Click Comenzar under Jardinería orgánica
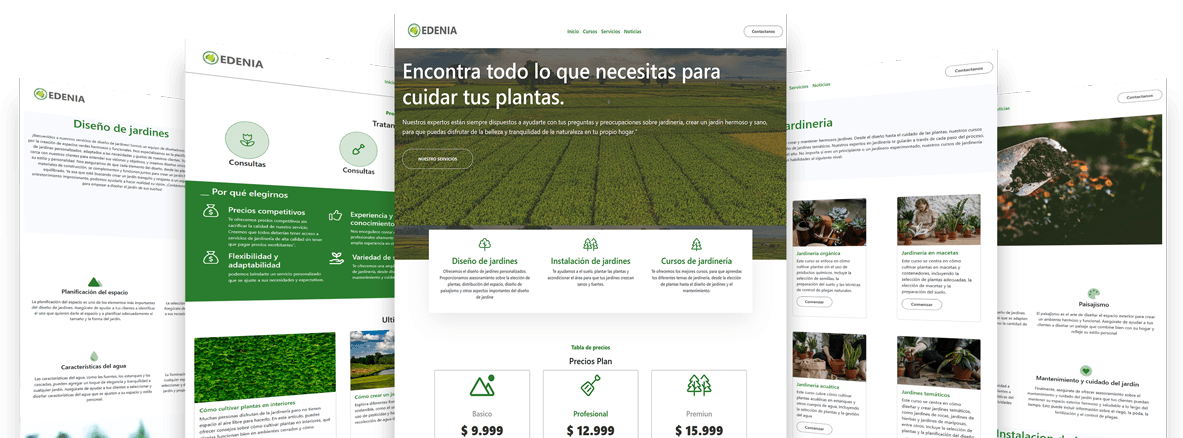Viewport: 1183px width, 438px height. [814, 302]
